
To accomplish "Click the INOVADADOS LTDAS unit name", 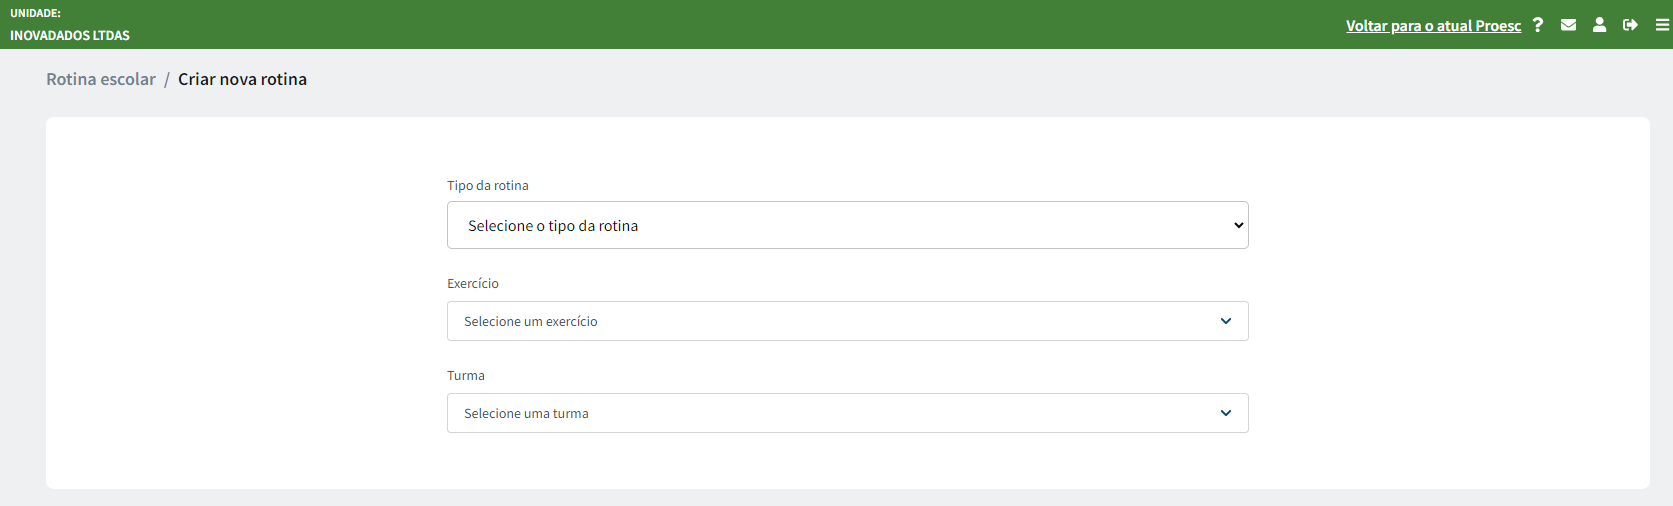I will point(70,35).
